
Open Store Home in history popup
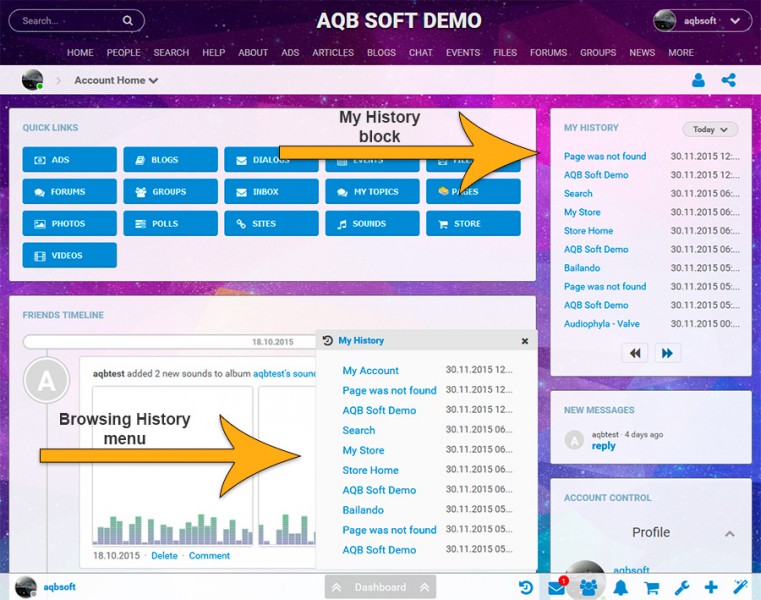point(370,470)
